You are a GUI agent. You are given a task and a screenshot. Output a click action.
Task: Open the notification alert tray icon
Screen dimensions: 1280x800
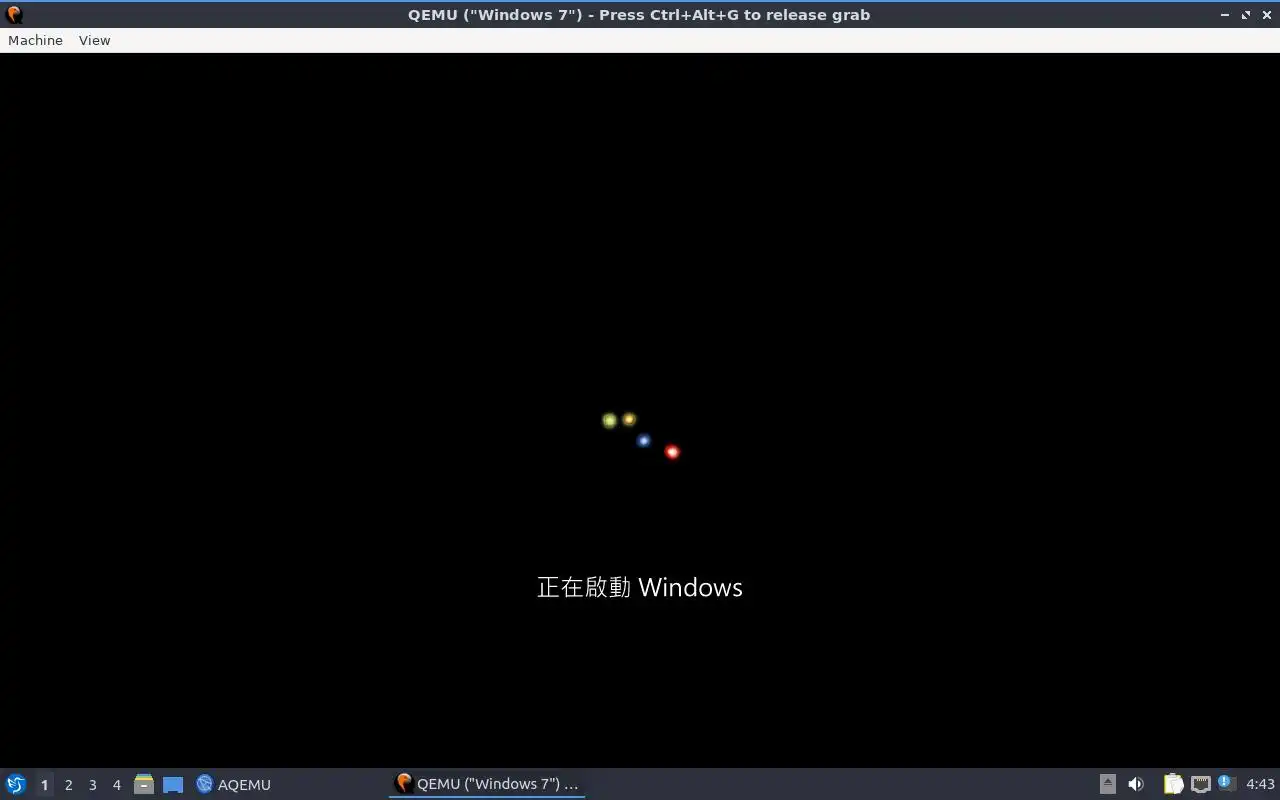pyautogui.click(x=1226, y=784)
